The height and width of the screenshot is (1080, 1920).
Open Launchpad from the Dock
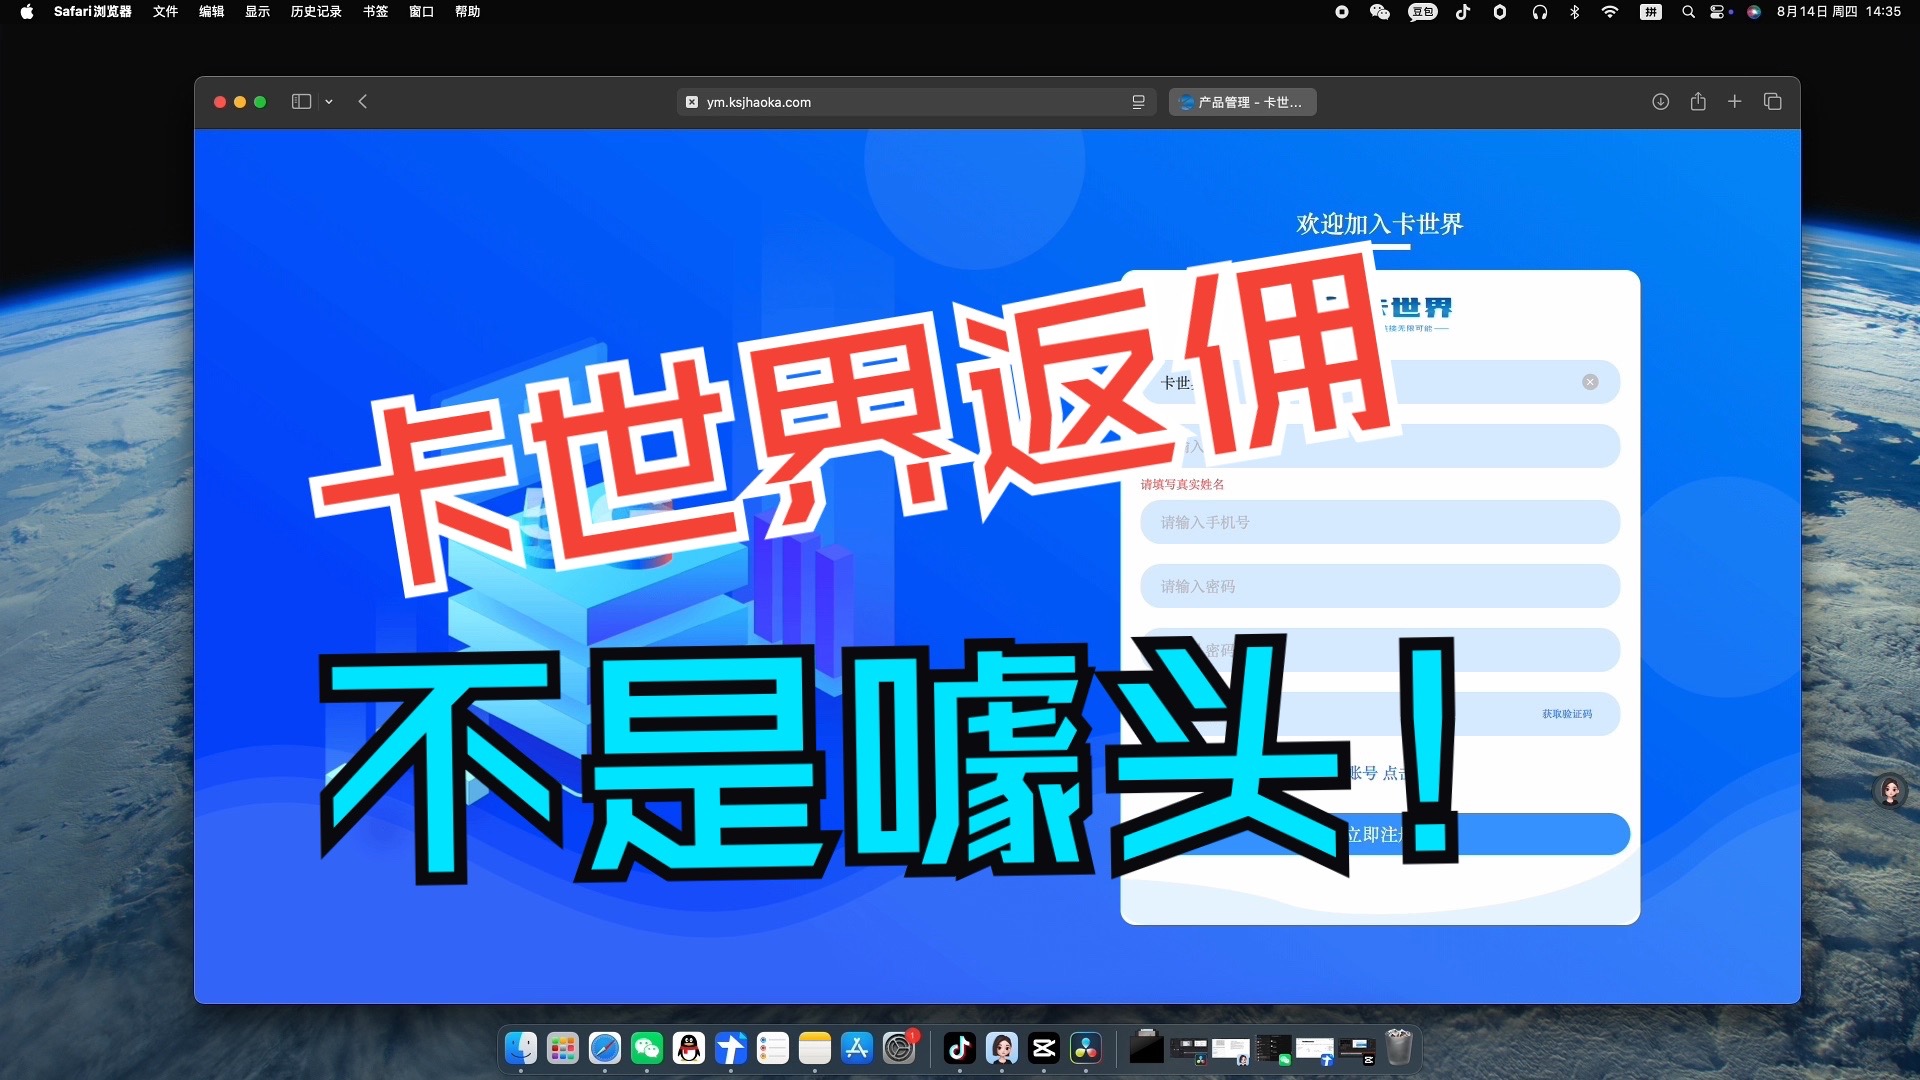563,1048
